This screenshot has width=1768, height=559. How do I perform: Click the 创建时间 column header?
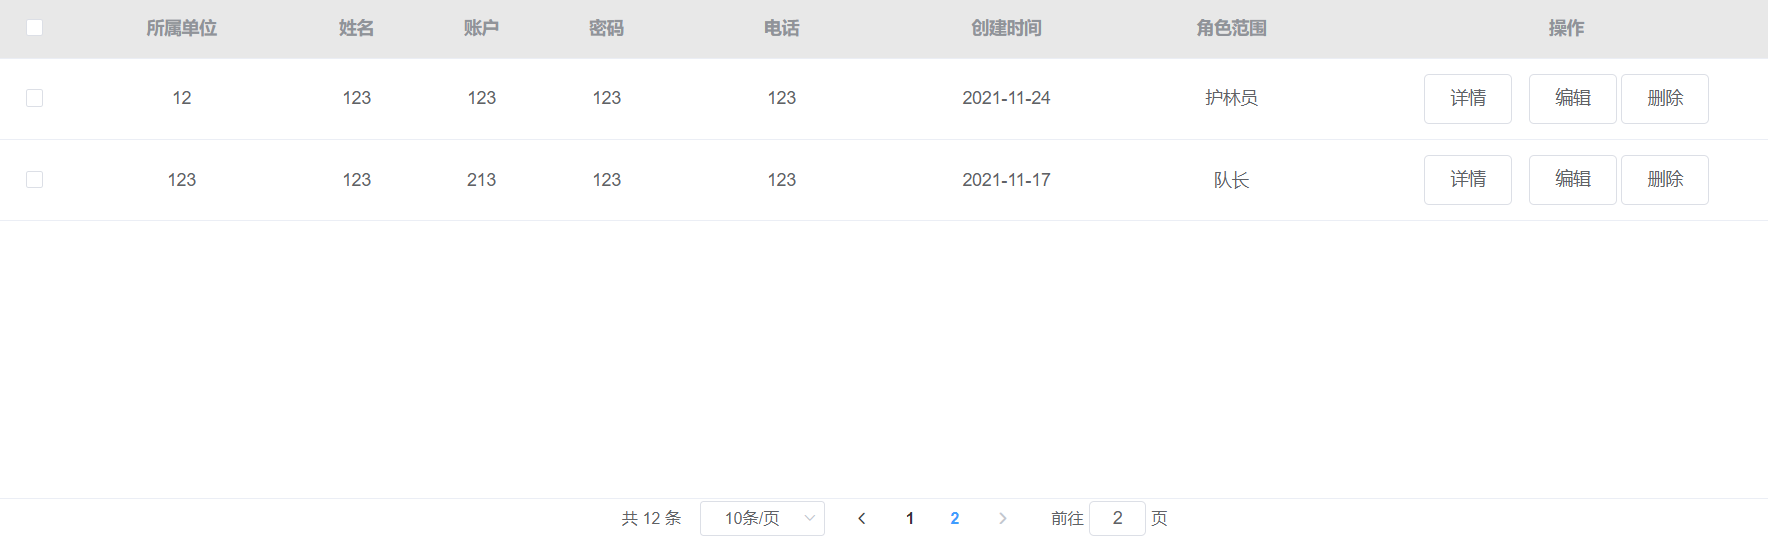coord(1006,28)
